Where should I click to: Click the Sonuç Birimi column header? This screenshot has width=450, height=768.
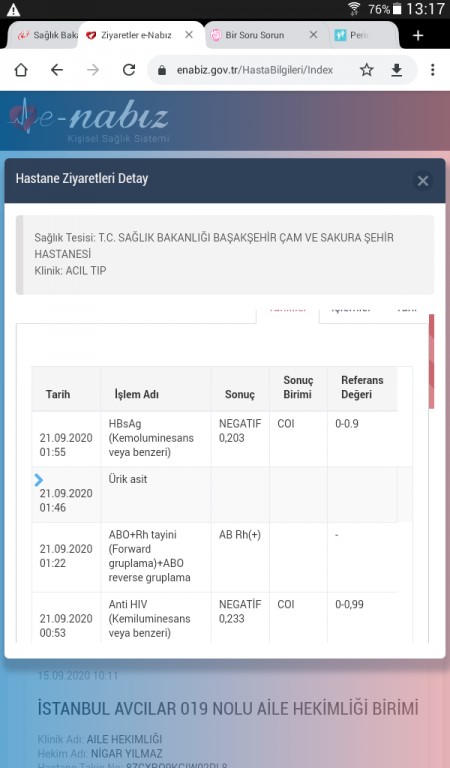pyautogui.click(x=298, y=387)
